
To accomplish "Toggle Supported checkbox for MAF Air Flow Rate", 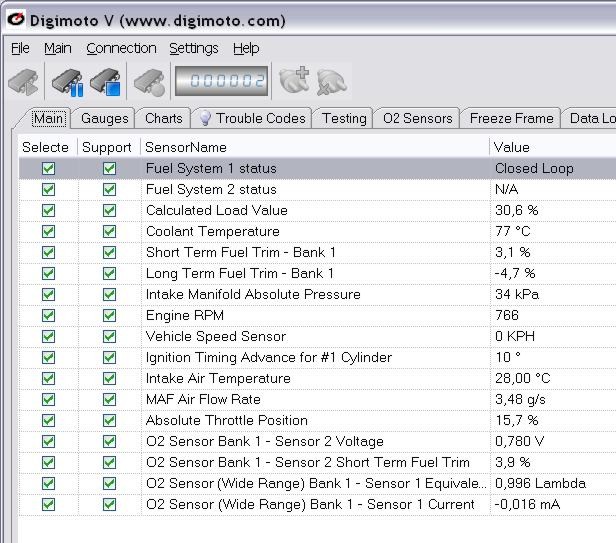I will (109, 400).
